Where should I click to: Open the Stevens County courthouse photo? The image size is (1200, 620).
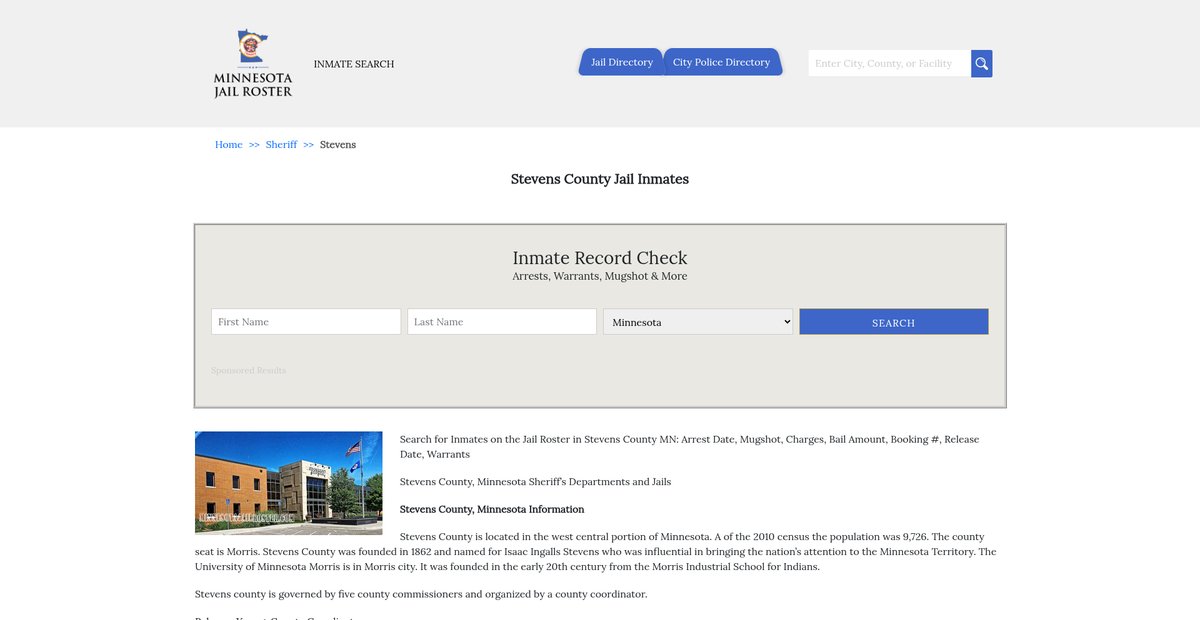(289, 483)
